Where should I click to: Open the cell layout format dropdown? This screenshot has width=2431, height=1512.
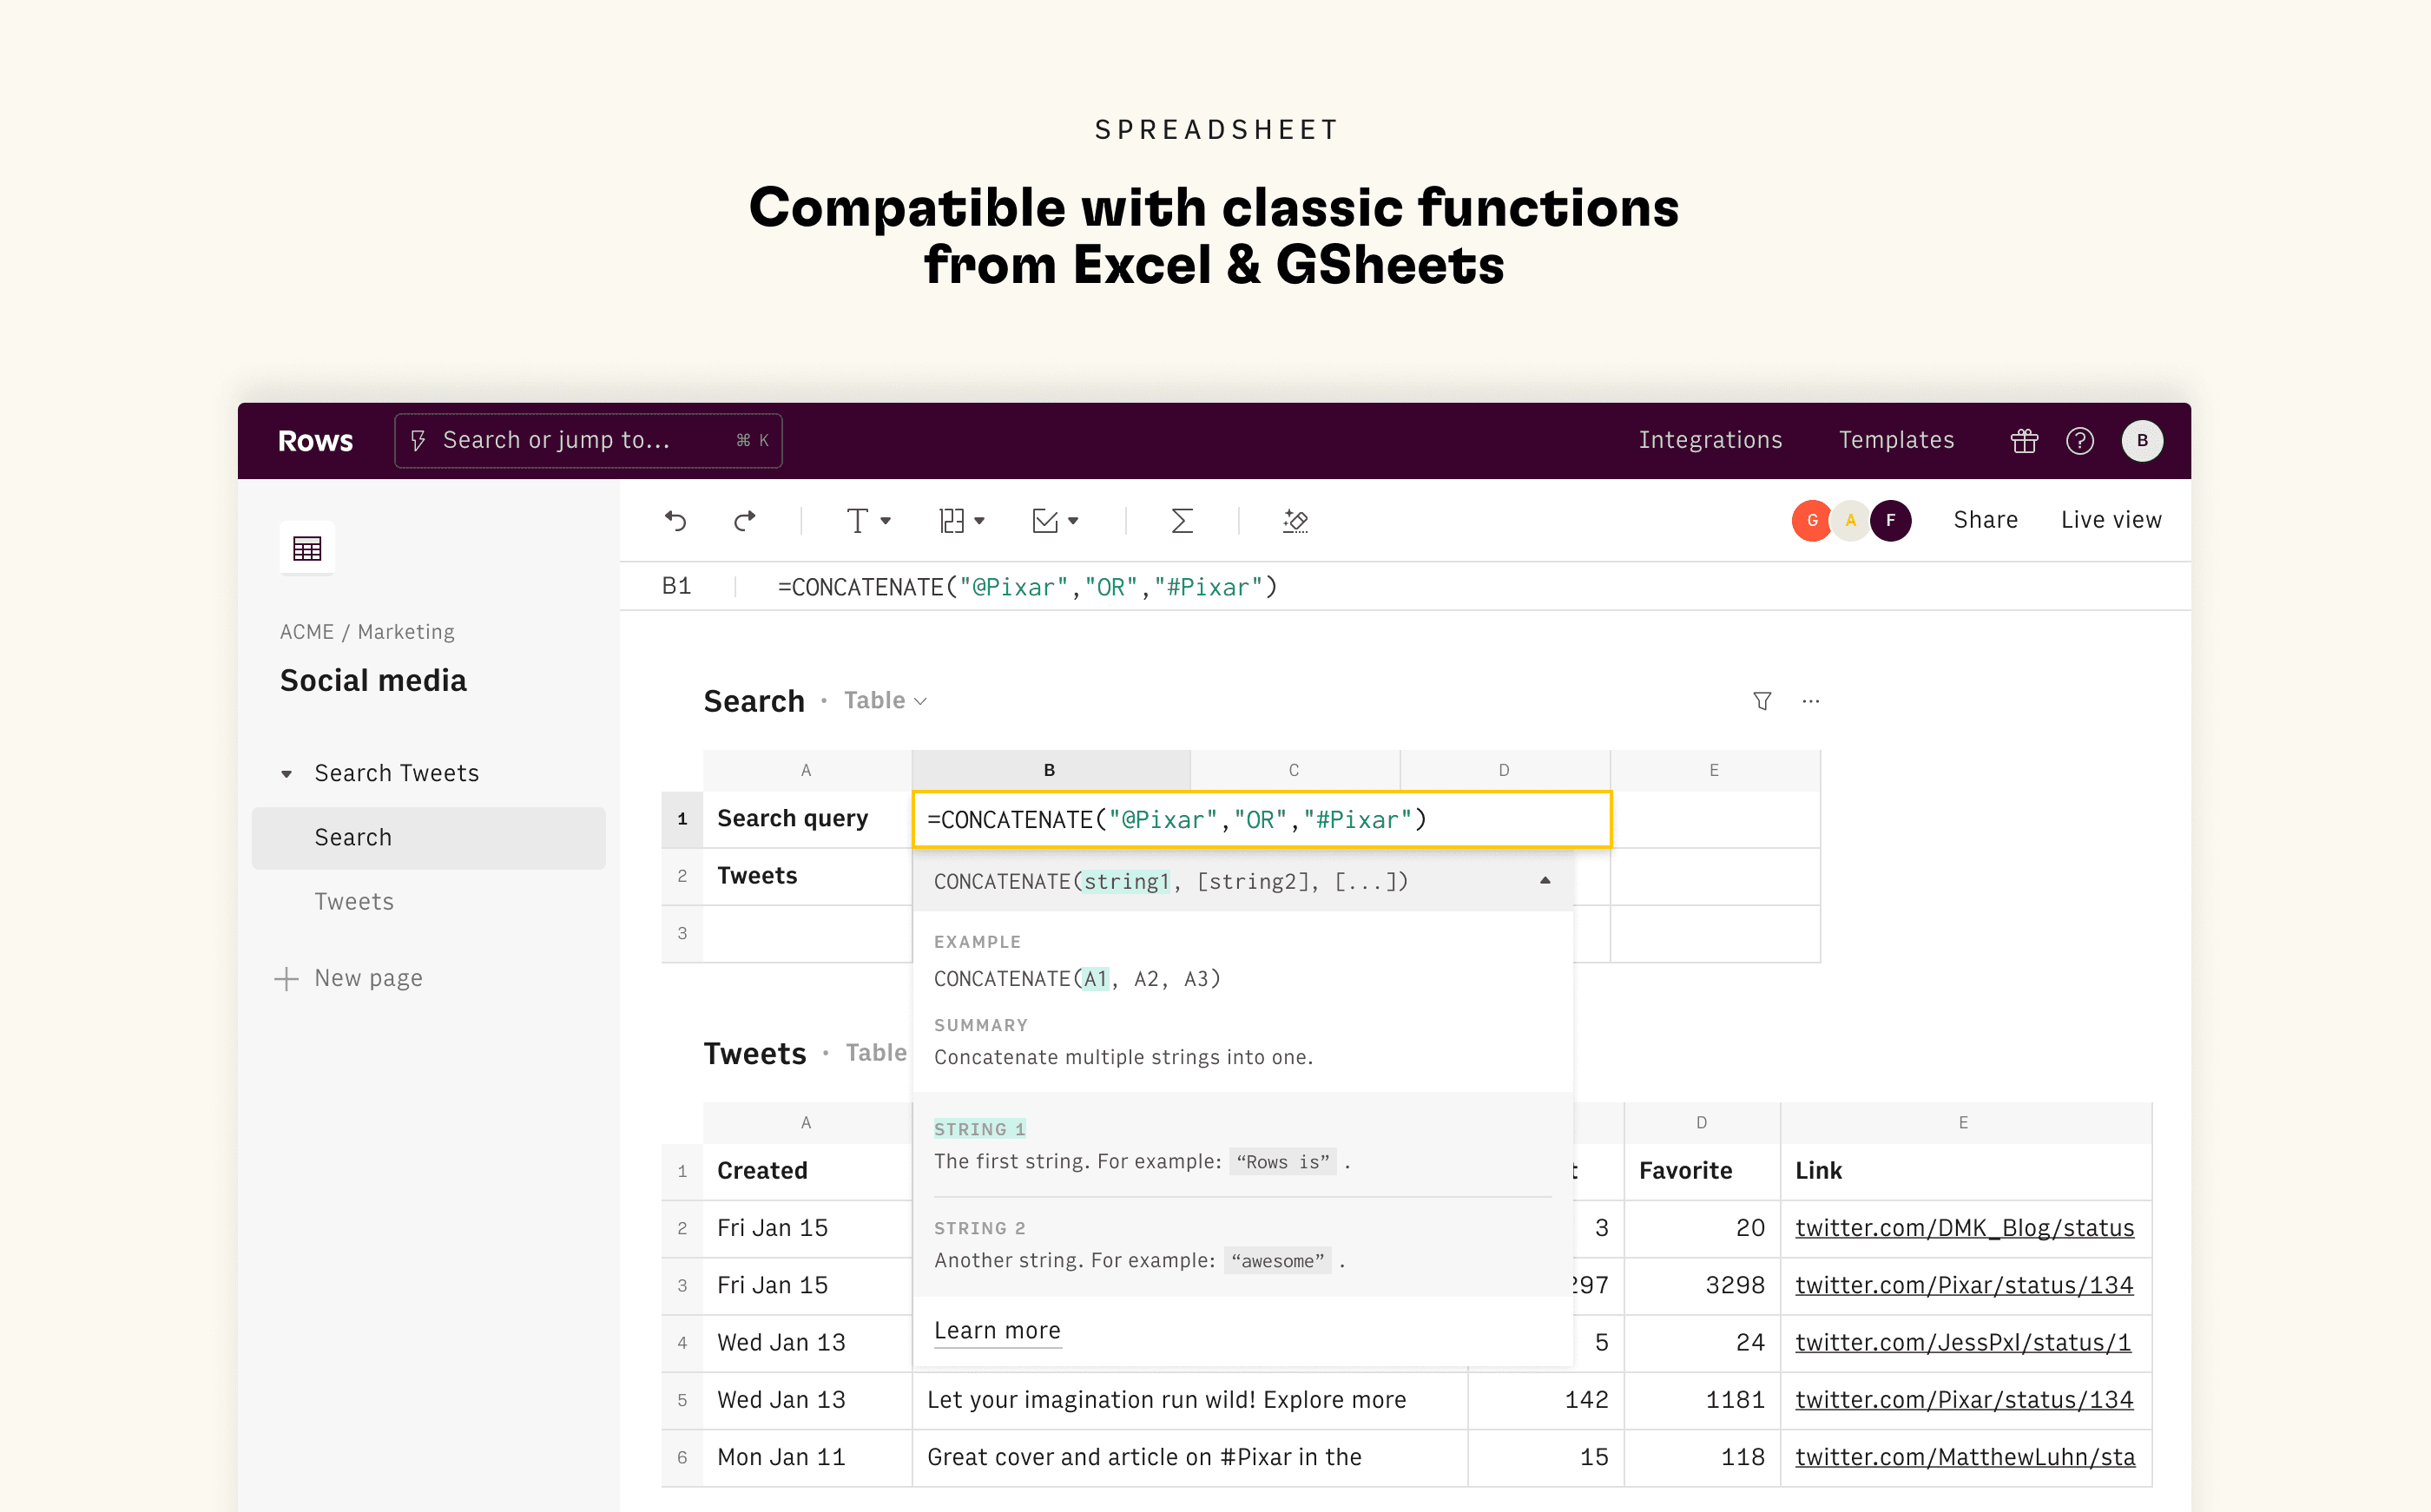[x=961, y=520]
